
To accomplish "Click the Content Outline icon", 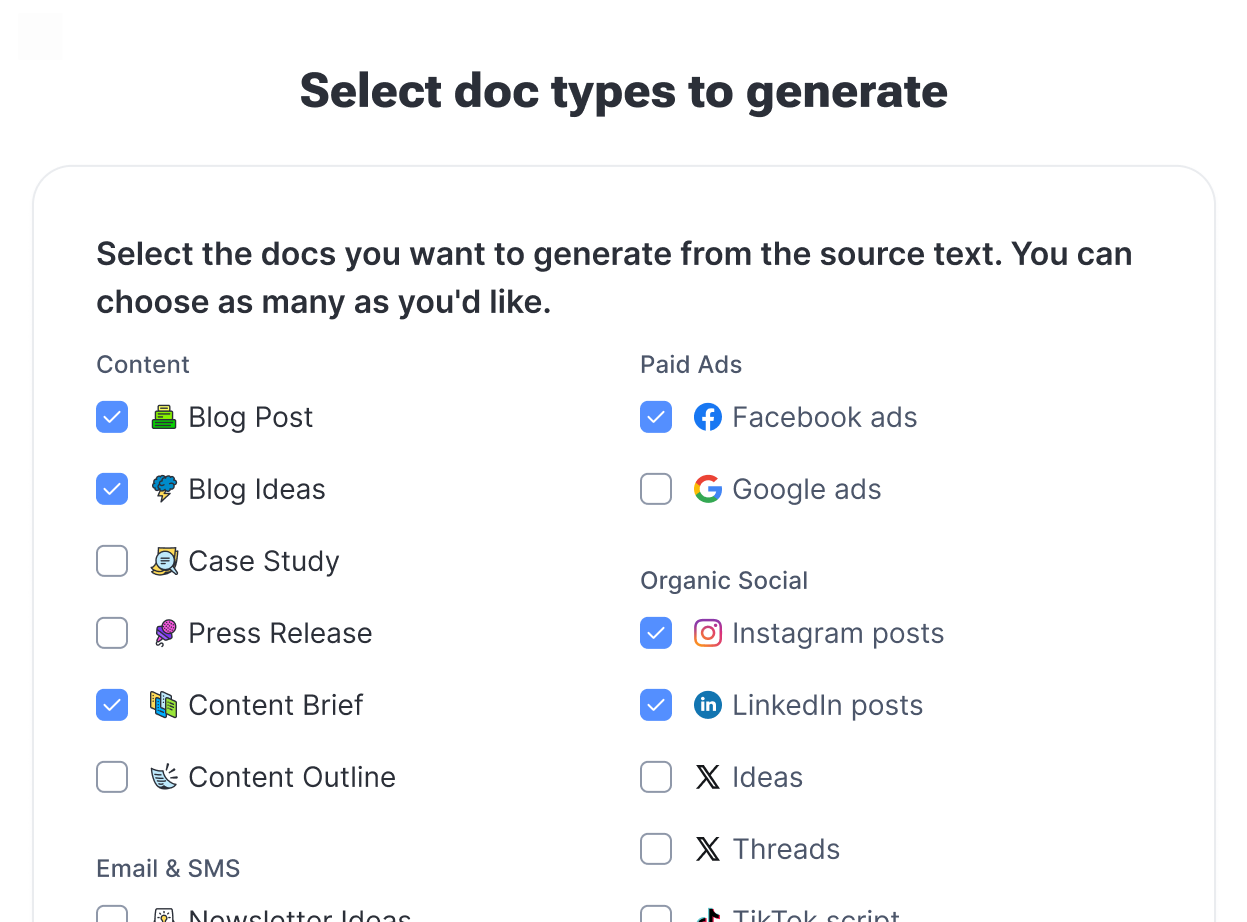I will tap(164, 777).
